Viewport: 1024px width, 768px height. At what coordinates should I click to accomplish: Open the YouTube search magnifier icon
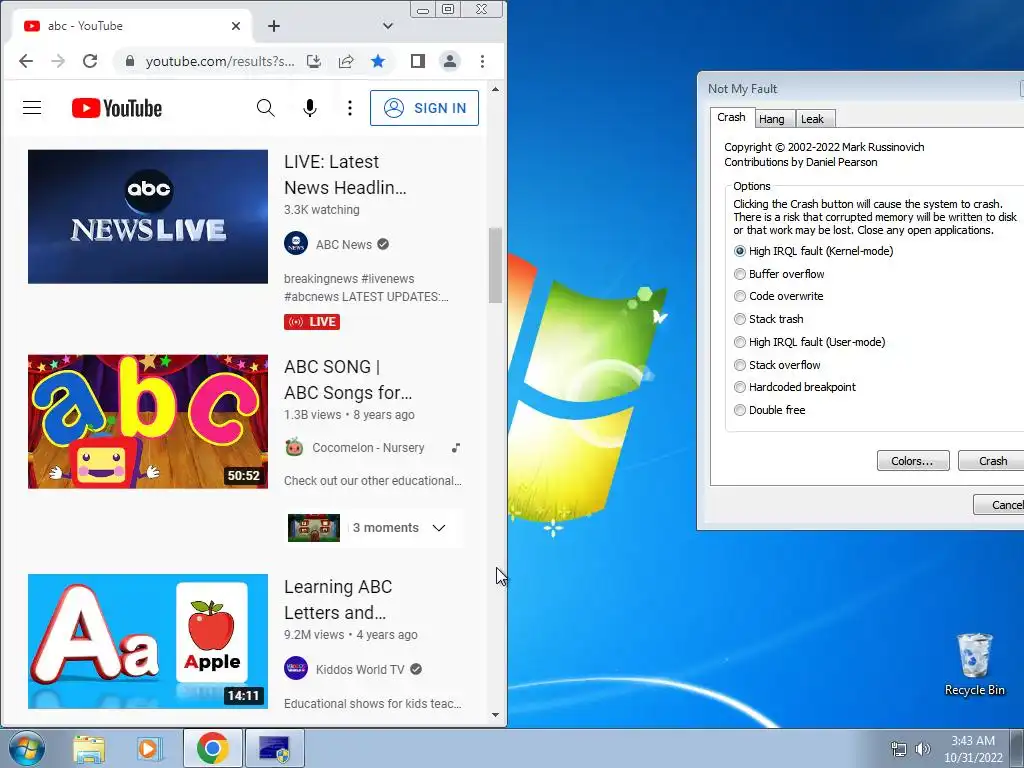(x=265, y=108)
